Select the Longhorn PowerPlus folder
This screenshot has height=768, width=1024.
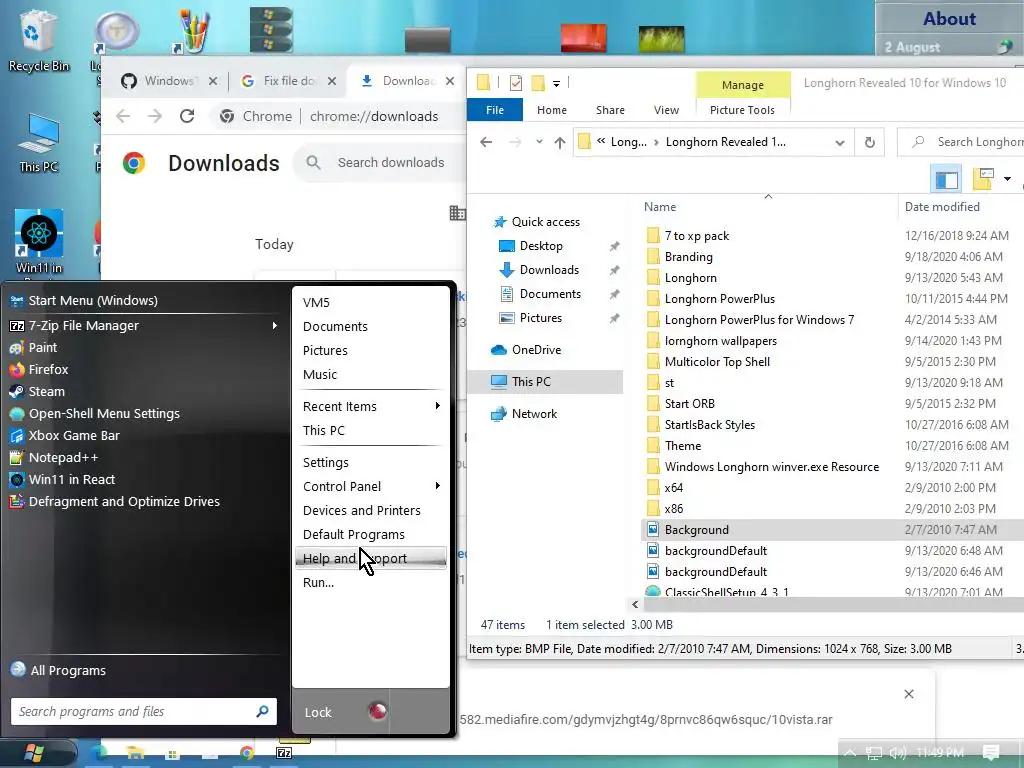tap(720, 298)
